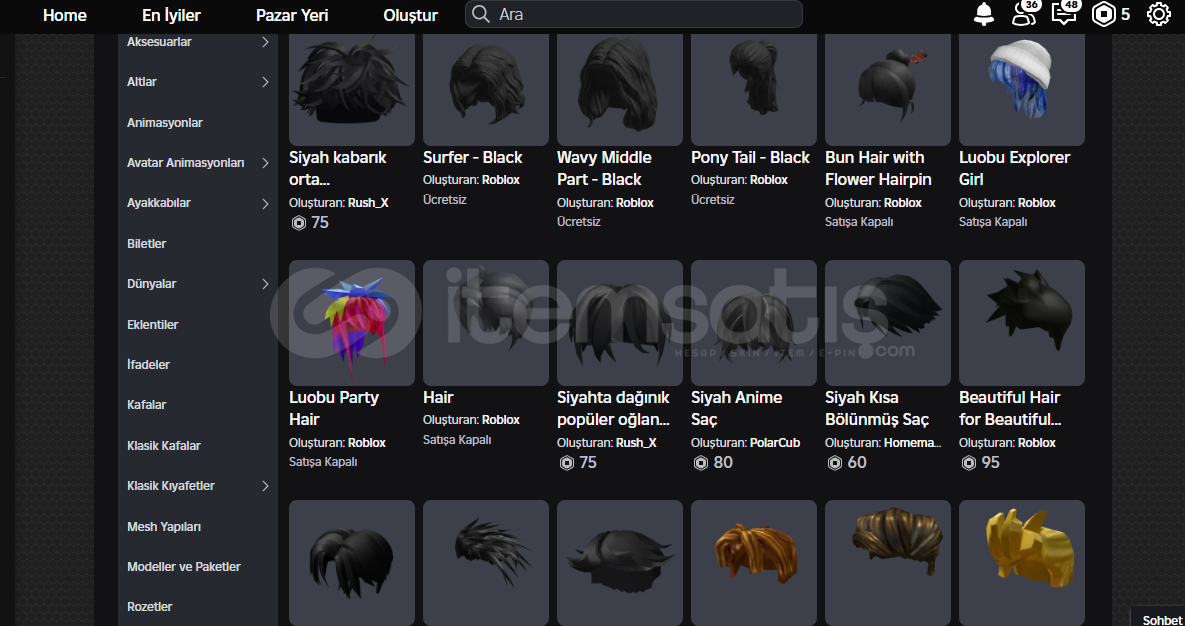Expand the Aksesuarlar category arrow
This screenshot has width=1185, height=626.
(265, 42)
